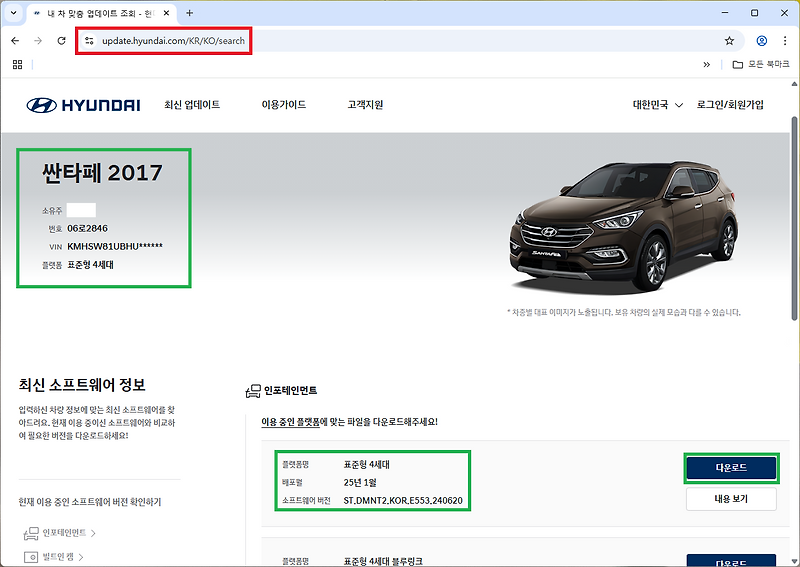The image size is (800, 567).
Task: Download the 표준형 4세대 software
Action: pyautogui.click(x=731, y=467)
